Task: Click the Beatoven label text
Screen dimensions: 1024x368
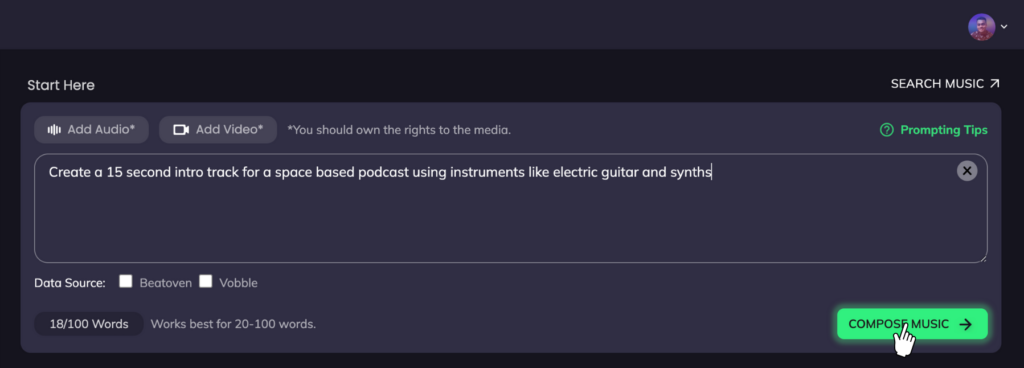Action: (166, 283)
